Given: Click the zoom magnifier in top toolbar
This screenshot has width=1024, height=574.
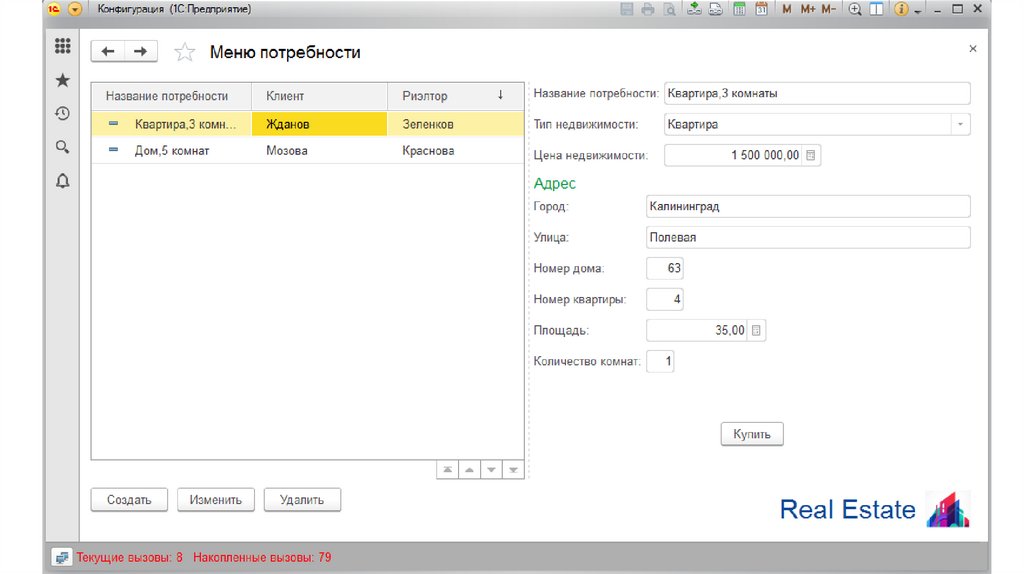Looking at the screenshot, I should 855,9.
